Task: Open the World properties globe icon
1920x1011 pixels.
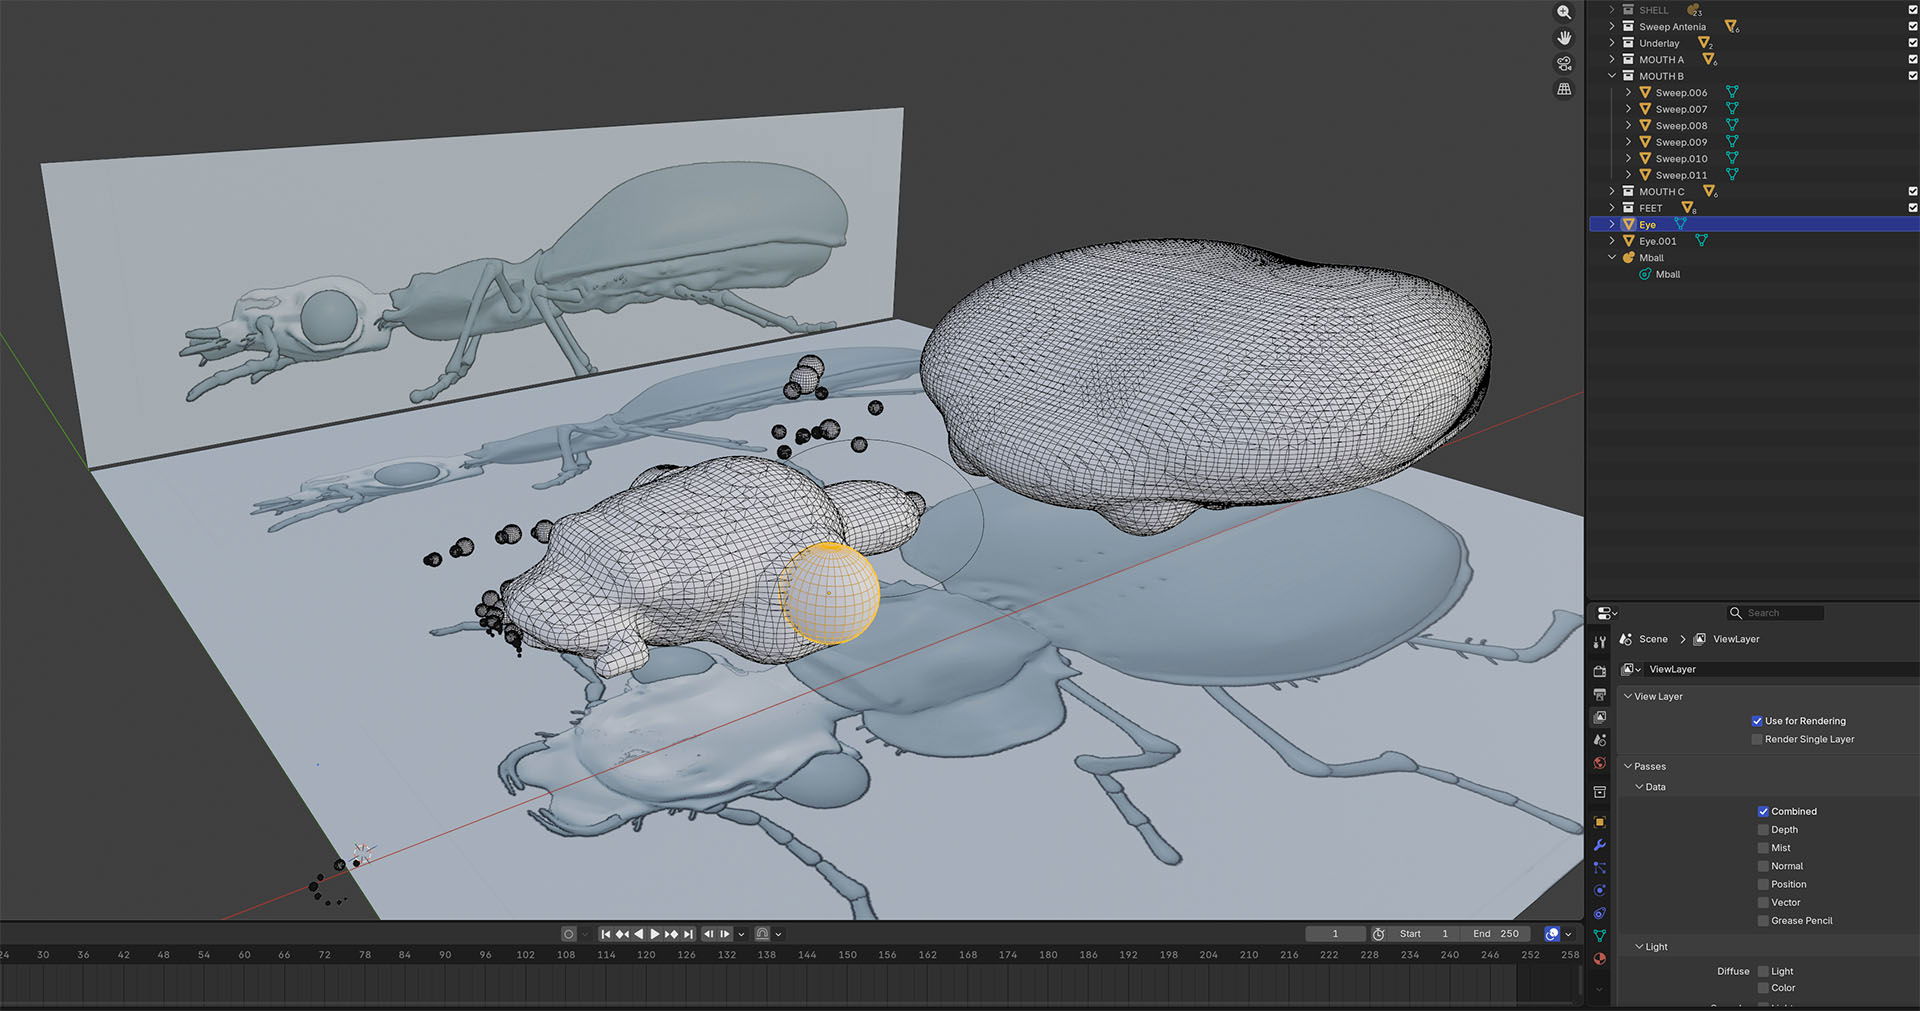Action: tap(1600, 763)
